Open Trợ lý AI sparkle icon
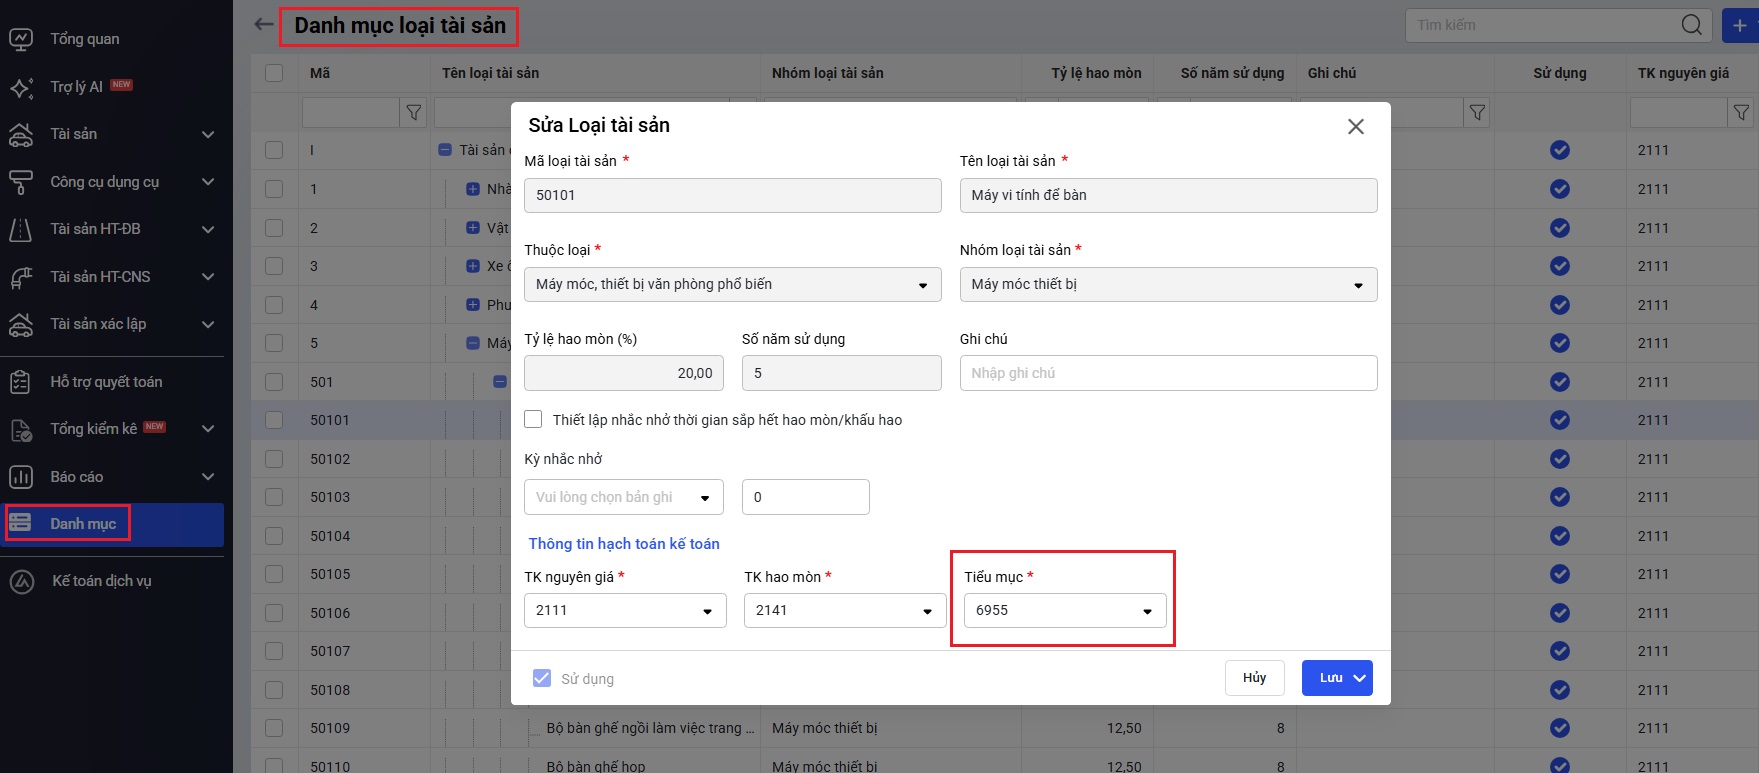This screenshot has height=773, width=1759. tap(21, 87)
